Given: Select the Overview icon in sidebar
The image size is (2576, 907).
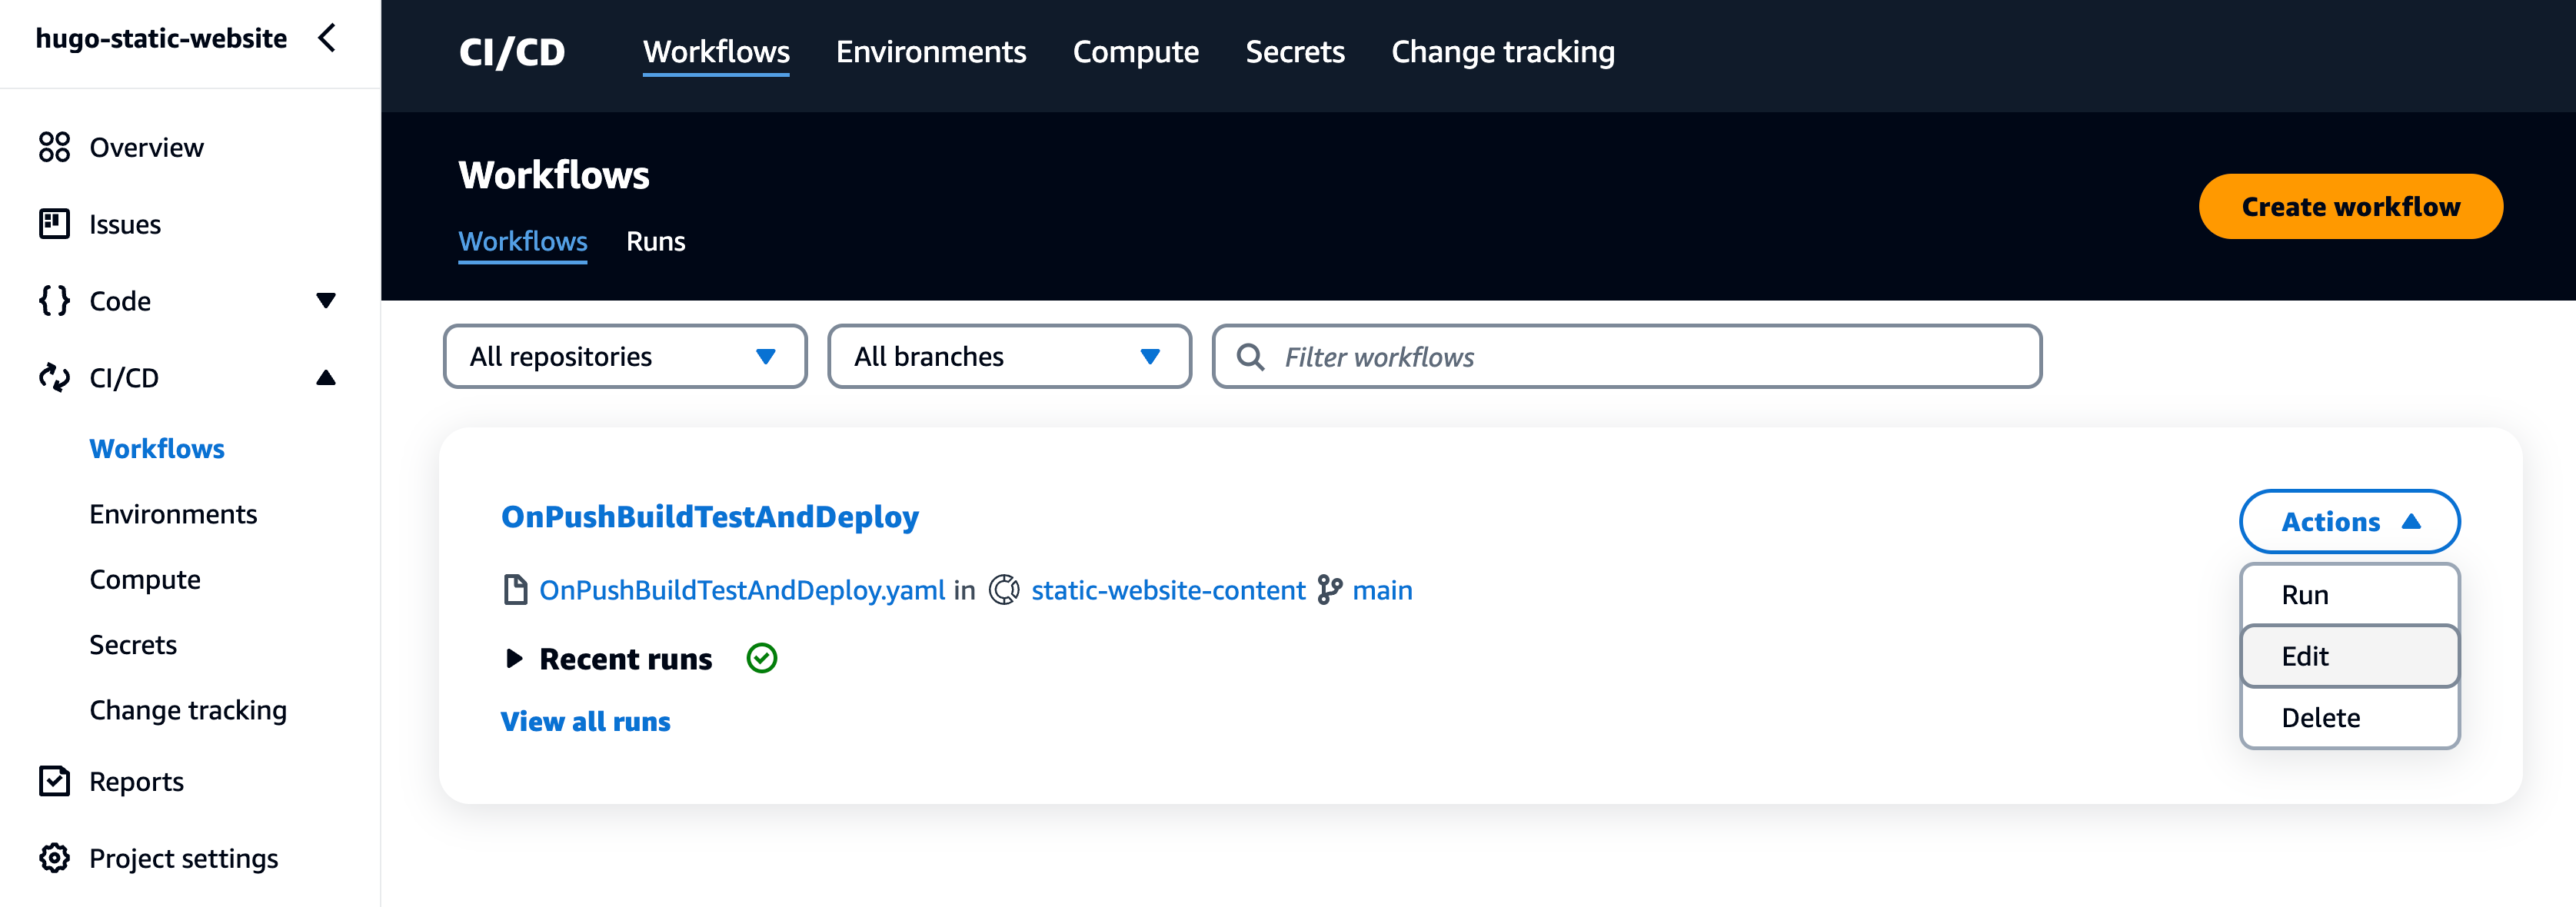Looking at the screenshot, I should [x=55, y=146].
